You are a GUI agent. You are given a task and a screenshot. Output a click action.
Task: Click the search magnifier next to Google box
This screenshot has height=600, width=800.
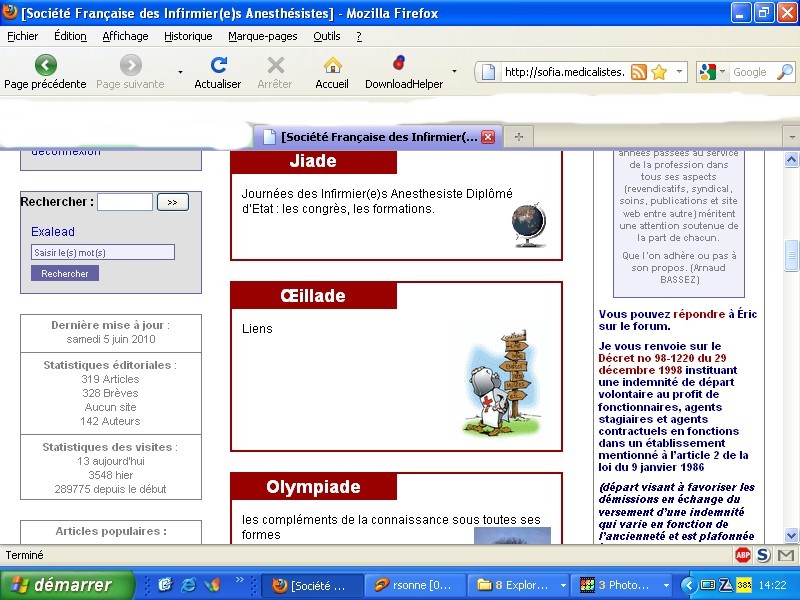coord(785,72)
